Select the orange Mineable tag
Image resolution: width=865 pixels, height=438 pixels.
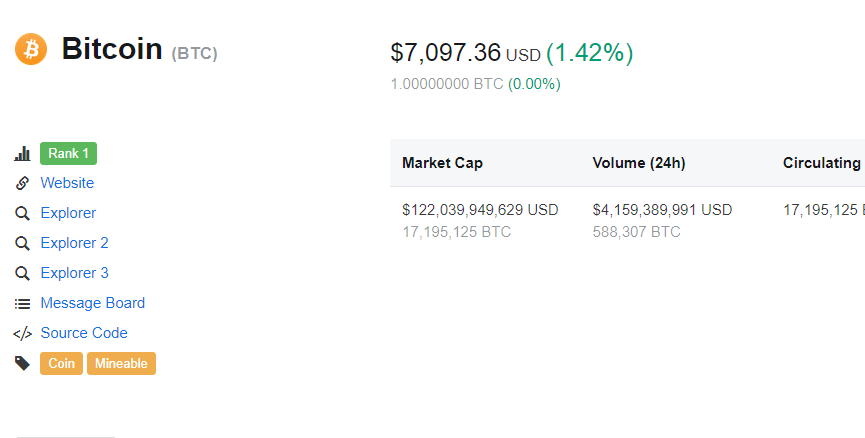coord(121,364)
